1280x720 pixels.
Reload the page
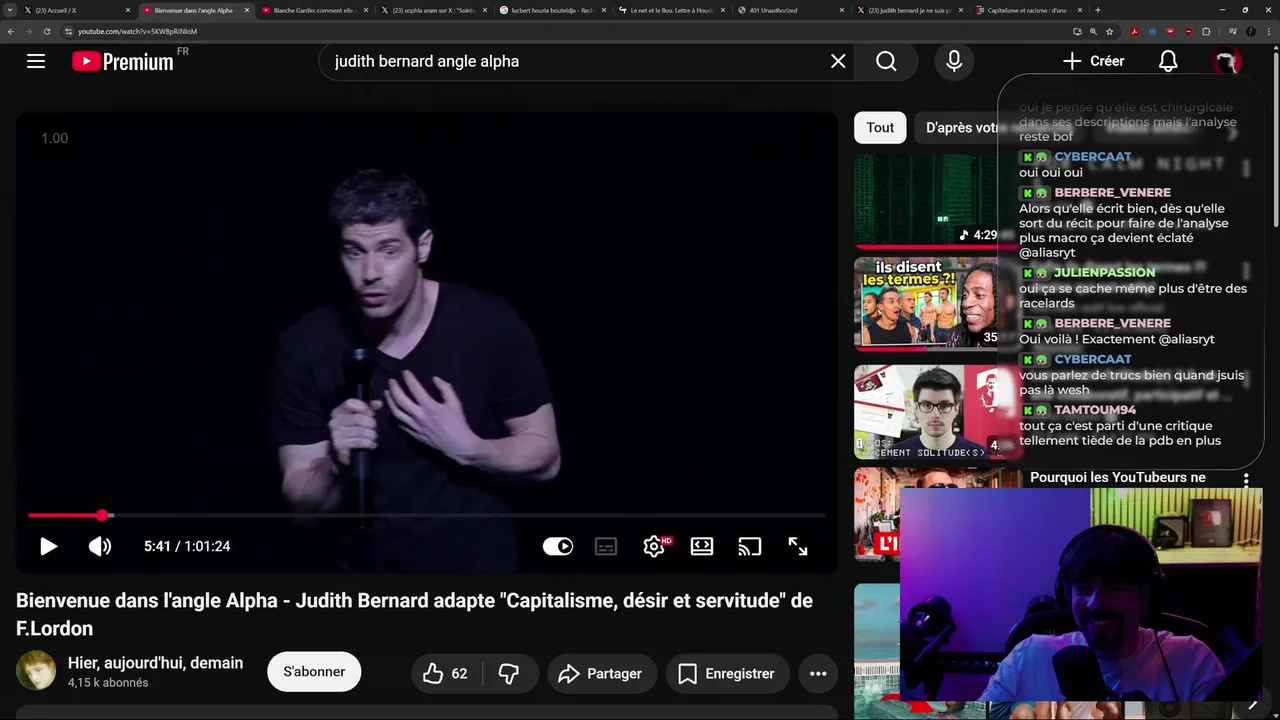tap(46, 31)
